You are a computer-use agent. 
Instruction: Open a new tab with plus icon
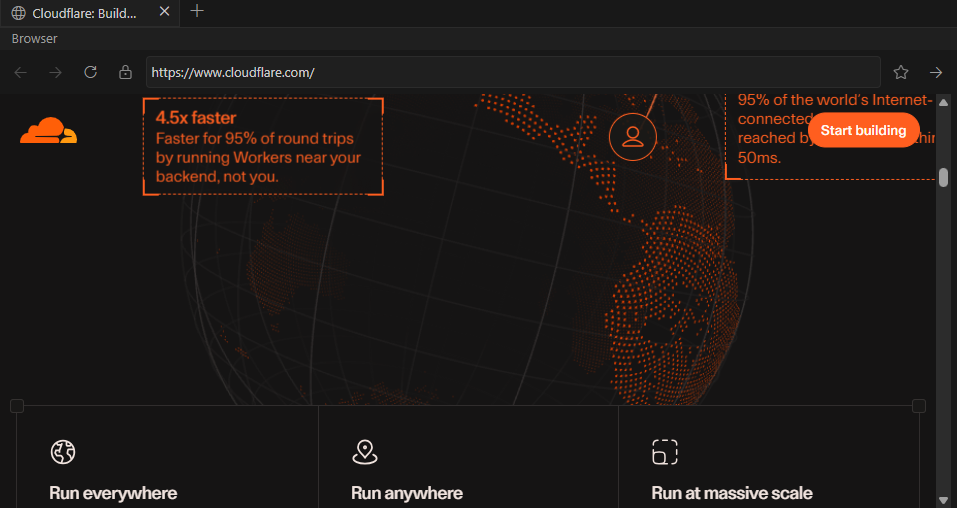tap(197, 11)
